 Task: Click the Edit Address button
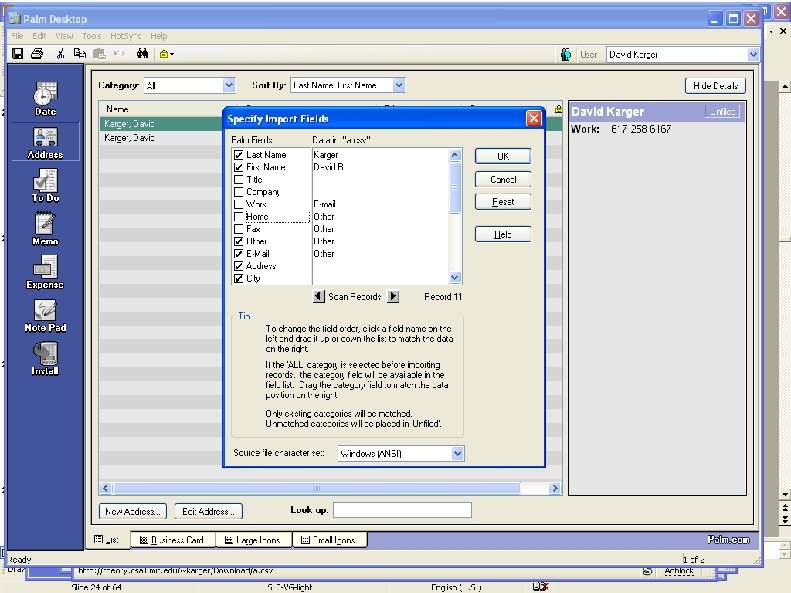point(208,511)
